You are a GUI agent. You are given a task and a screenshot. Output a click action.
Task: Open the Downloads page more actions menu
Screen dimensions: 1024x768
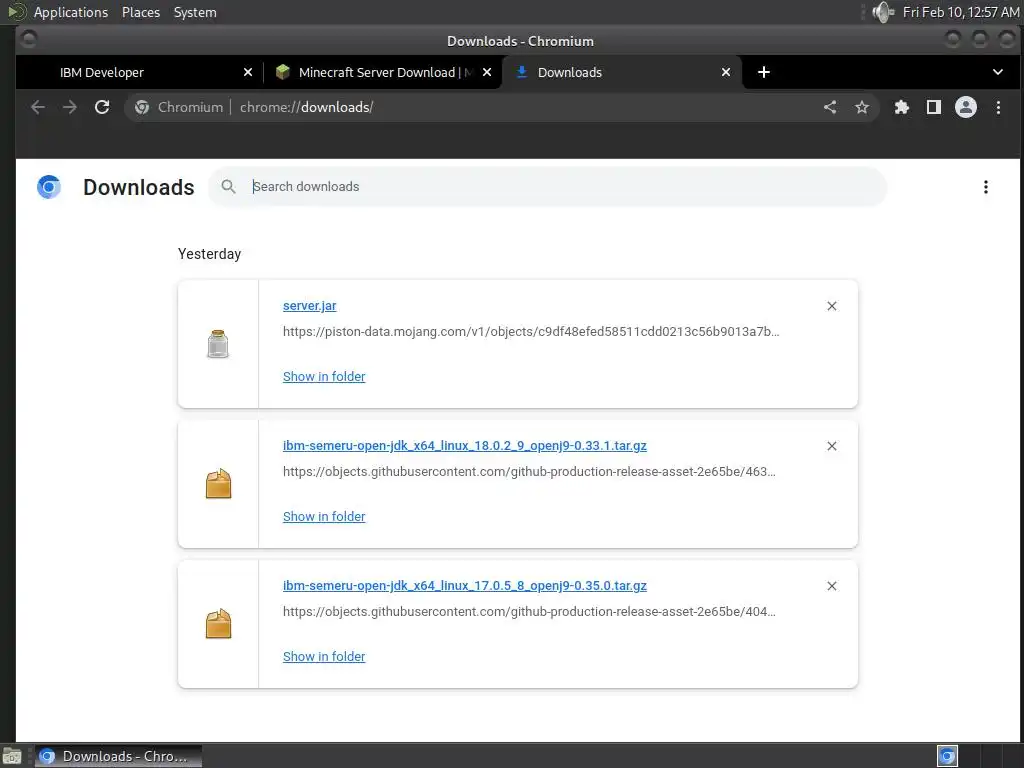pyautogui.click(x=985, y=187)
